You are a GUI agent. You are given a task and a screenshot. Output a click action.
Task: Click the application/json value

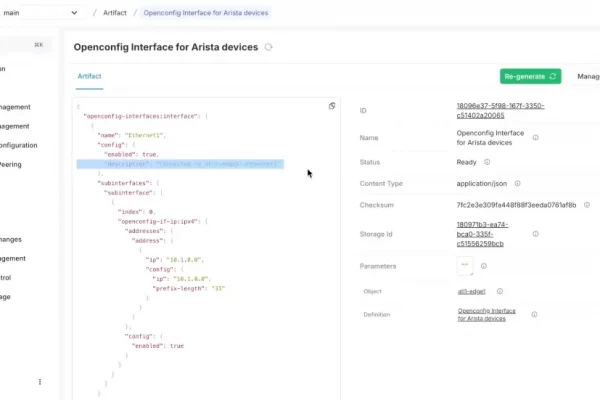point(481,183)
